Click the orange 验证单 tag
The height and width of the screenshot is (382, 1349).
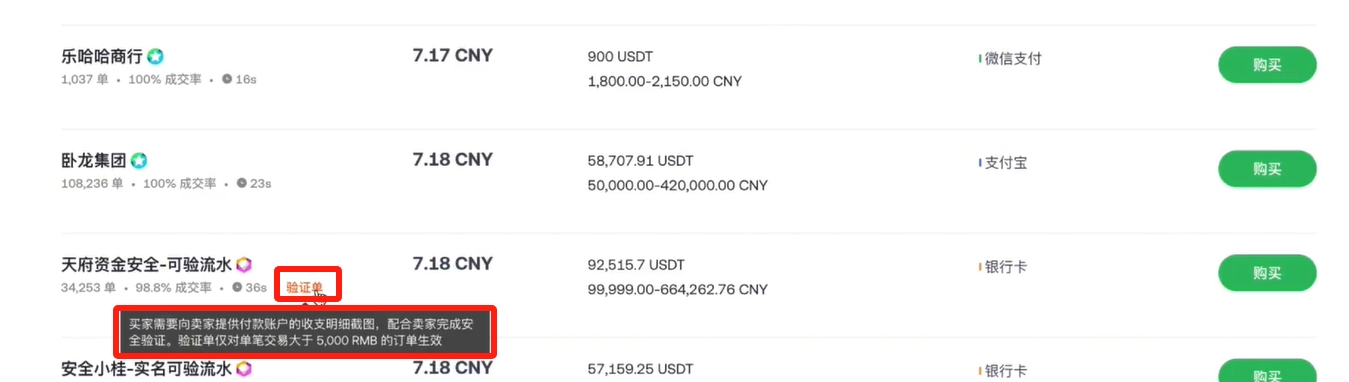tap(304, 287)
